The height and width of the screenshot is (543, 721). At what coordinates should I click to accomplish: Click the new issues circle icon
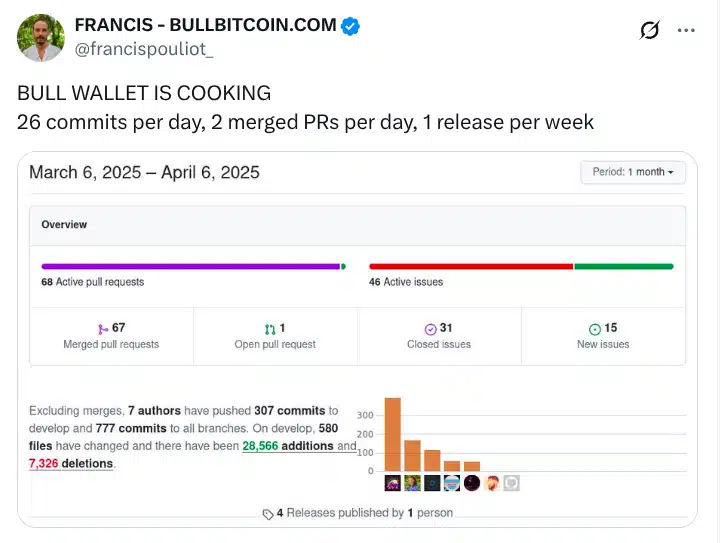[x=595, y=329]
